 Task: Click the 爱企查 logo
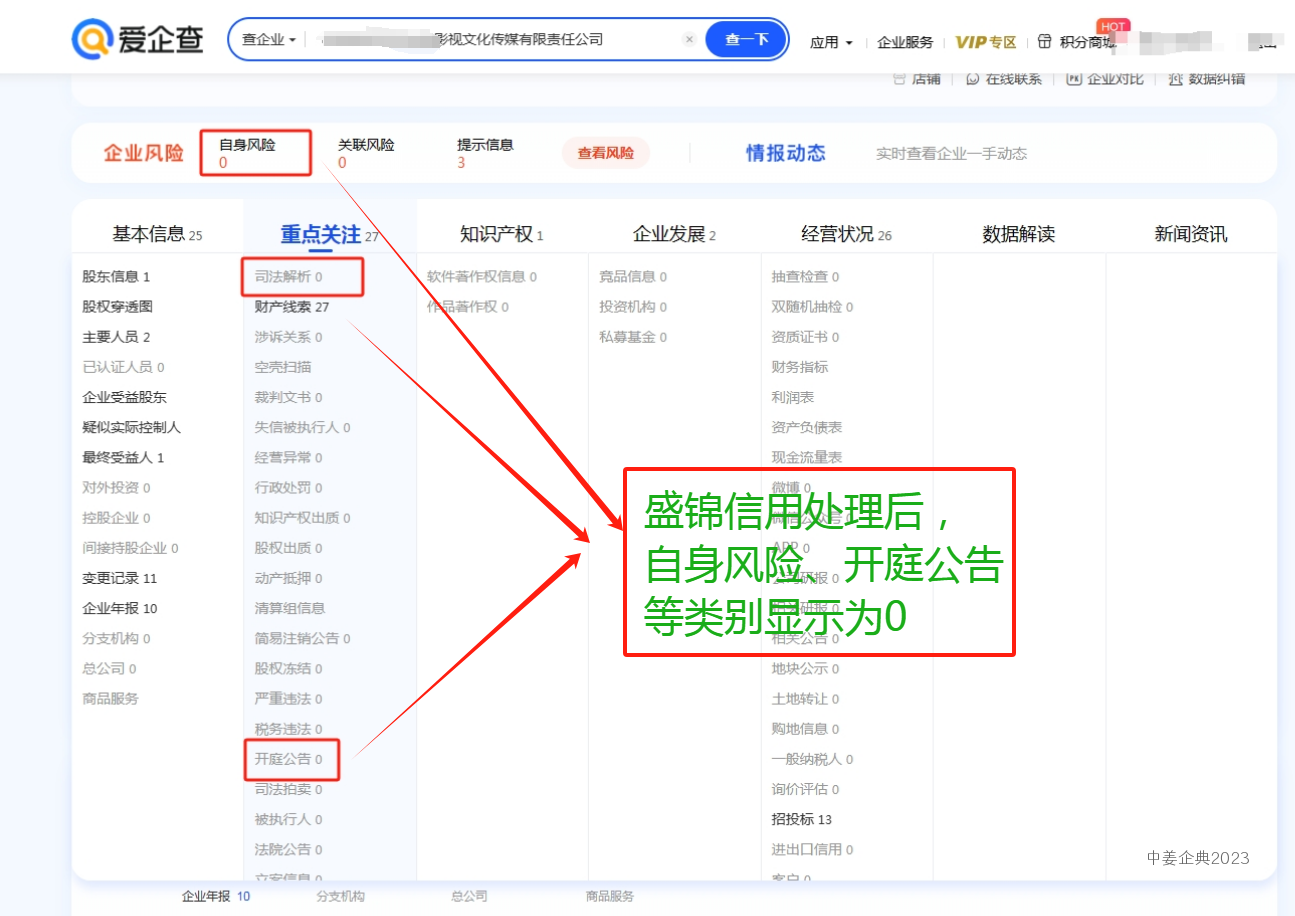tap(139, 39)
